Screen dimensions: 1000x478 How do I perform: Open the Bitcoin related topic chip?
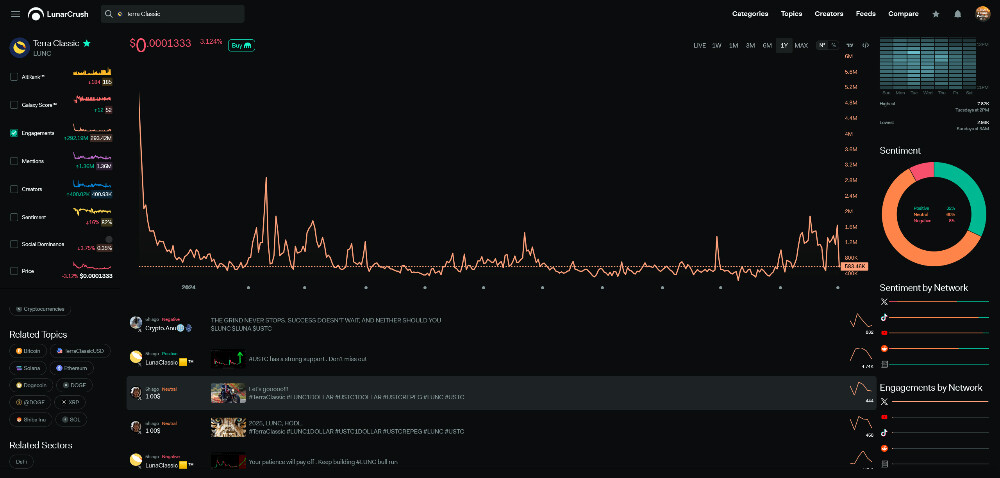[x=32, y=351]
